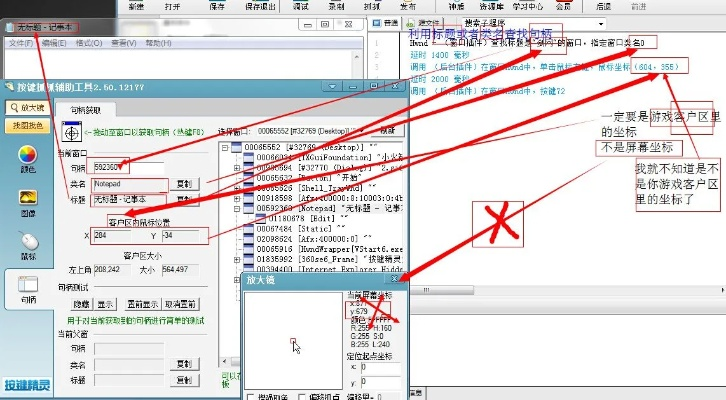Open the 搜索子程序 dropdown
Image resolution: width=726 pixels, height=400 pixels.
[599, 22]
